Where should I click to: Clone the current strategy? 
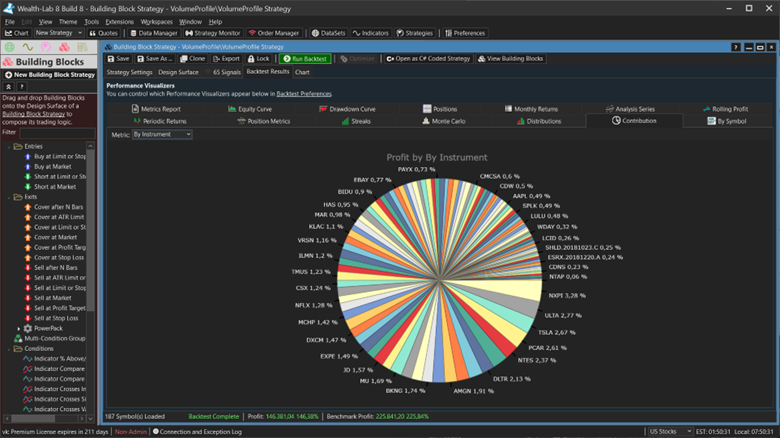tap(192, 59)
